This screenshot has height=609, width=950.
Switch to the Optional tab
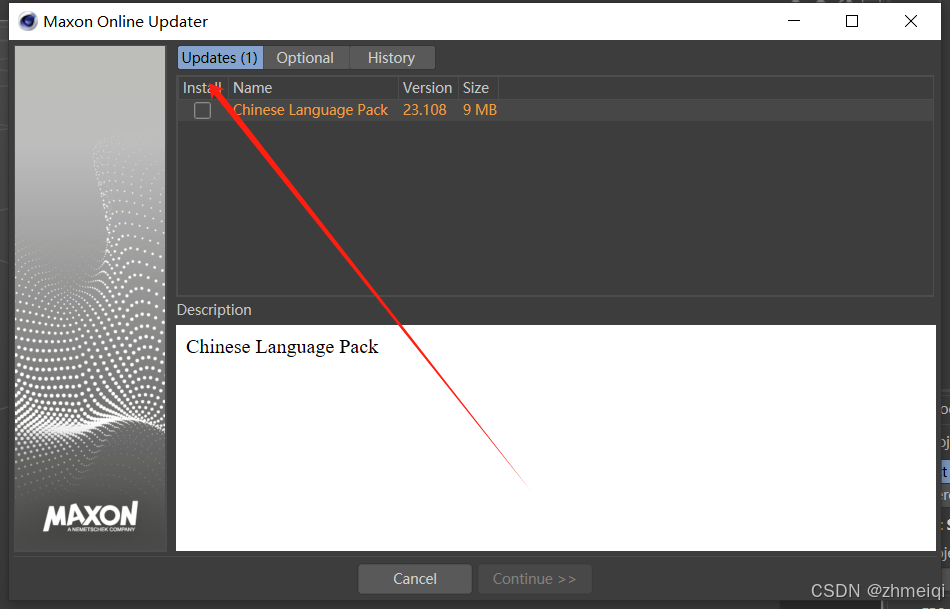[305, 58]
